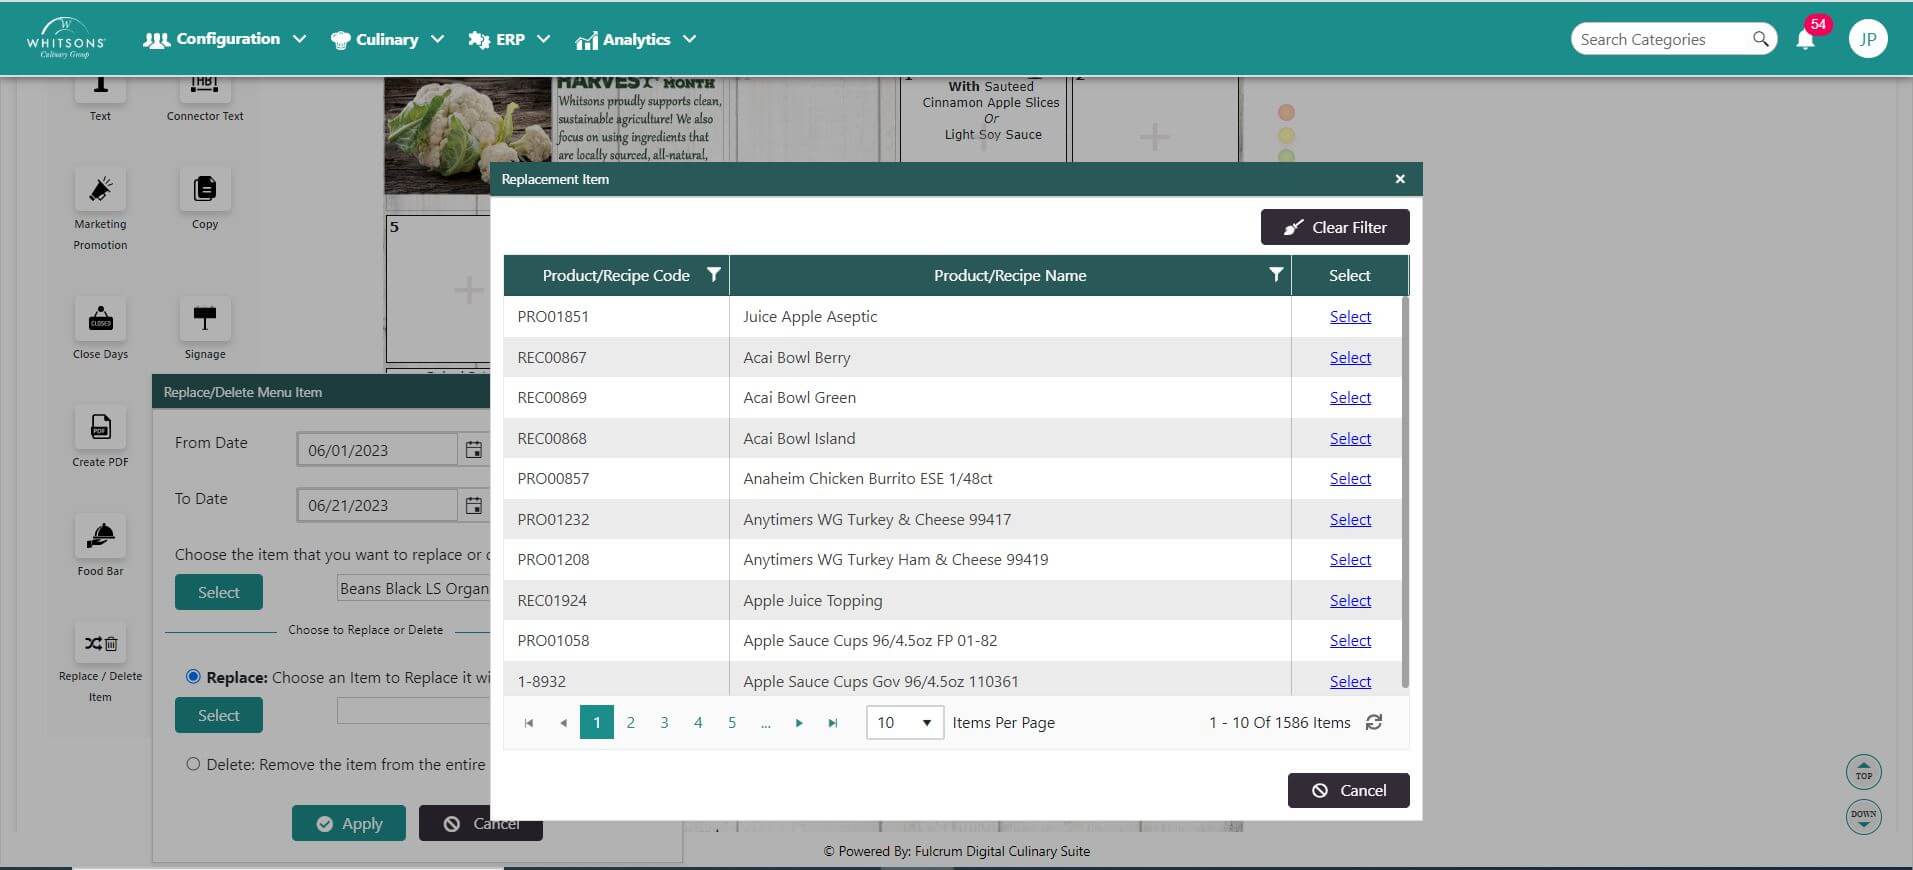Image resolution: width=1913 pixels, height=870 pixels.
Task: Select the Delete radio option
Action: click(x=193, y=764)
